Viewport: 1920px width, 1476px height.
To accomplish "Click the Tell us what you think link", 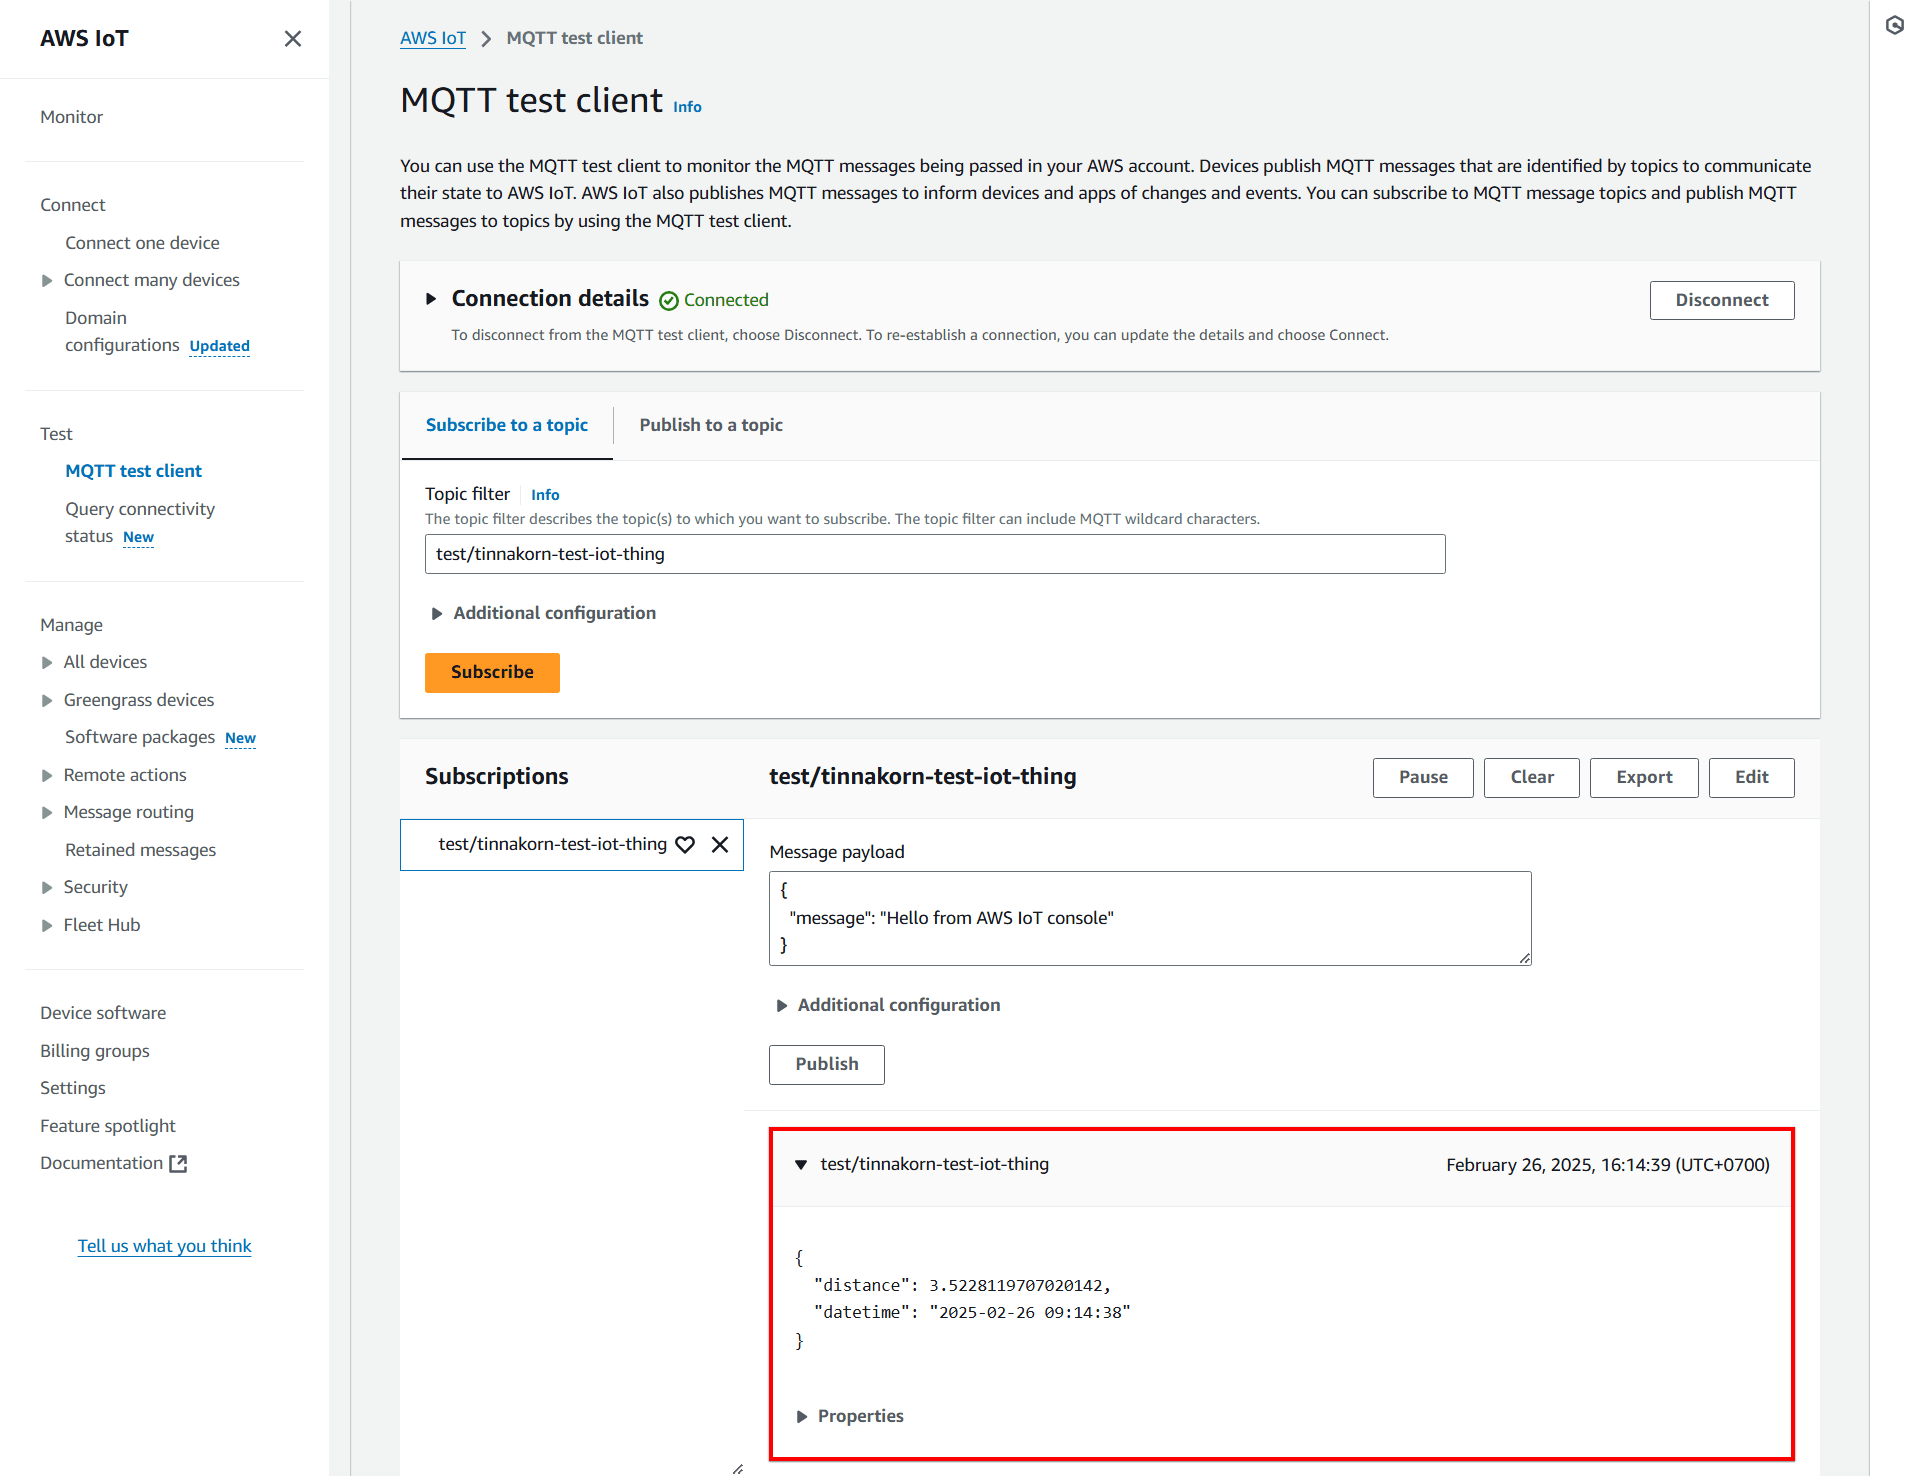I will tap(165, 1246).
